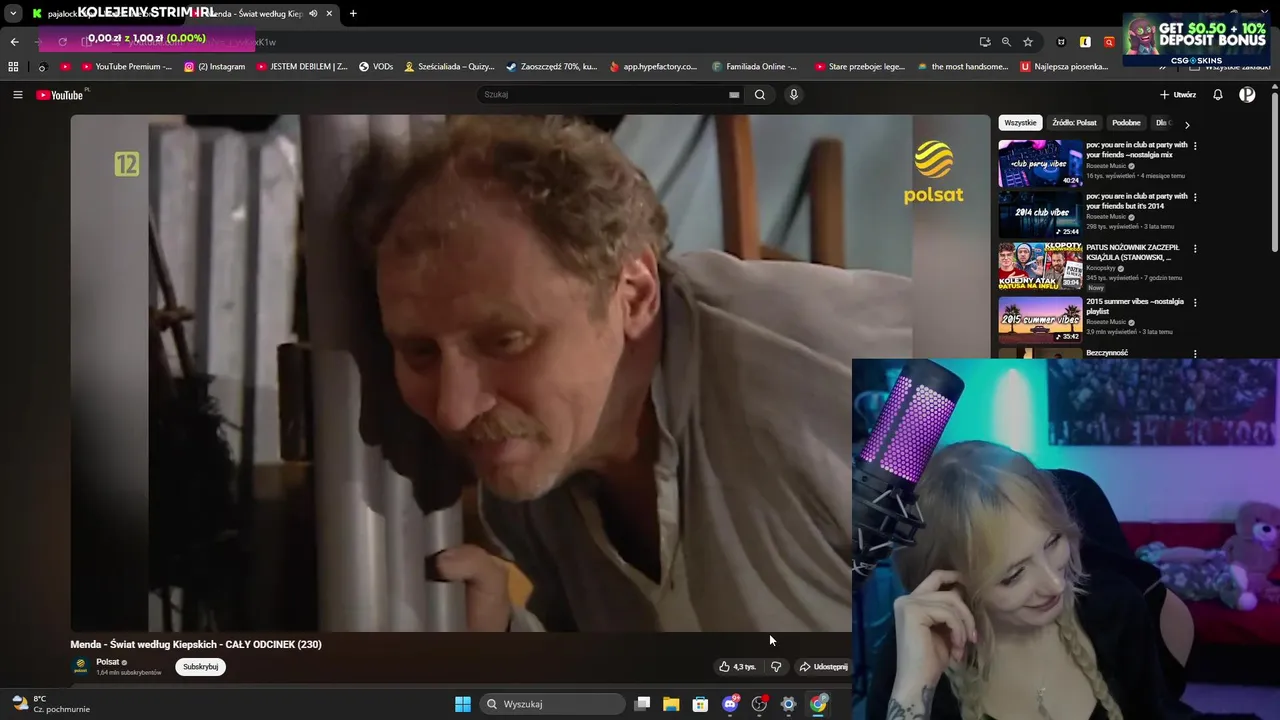Open the Instagram bookmark

click(214, 67)
